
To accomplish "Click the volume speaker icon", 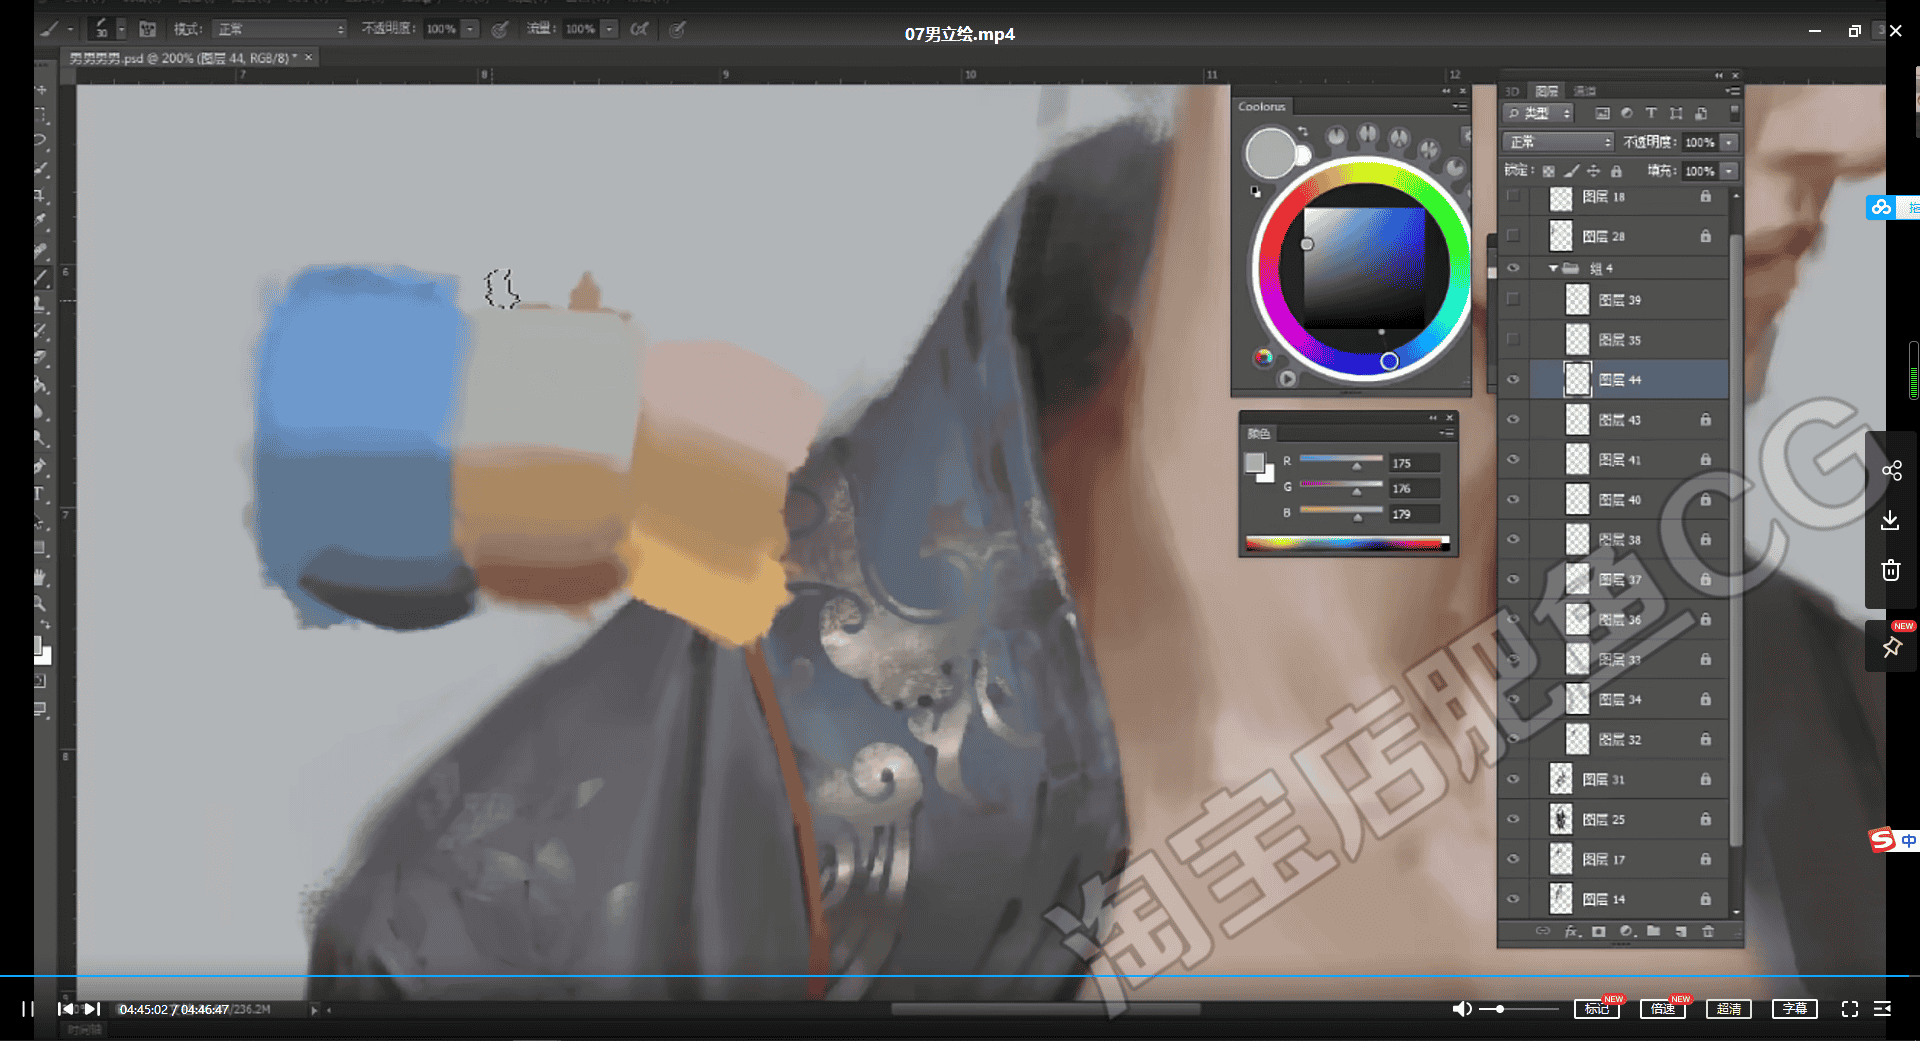I will click(1462, 1009).
